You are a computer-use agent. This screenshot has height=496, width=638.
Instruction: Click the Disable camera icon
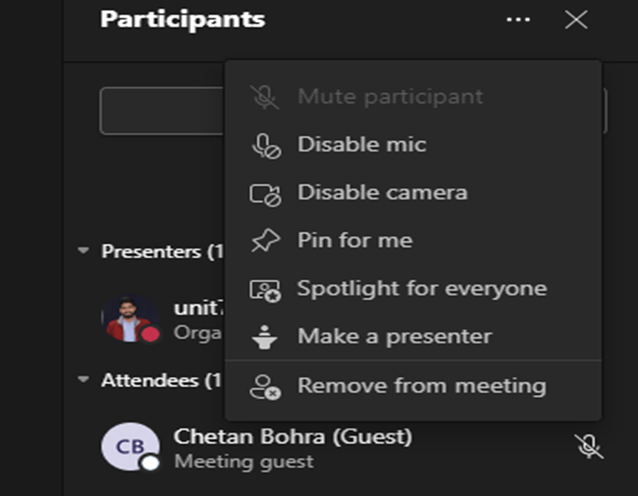pyautogui.click(x=265, y=194)
